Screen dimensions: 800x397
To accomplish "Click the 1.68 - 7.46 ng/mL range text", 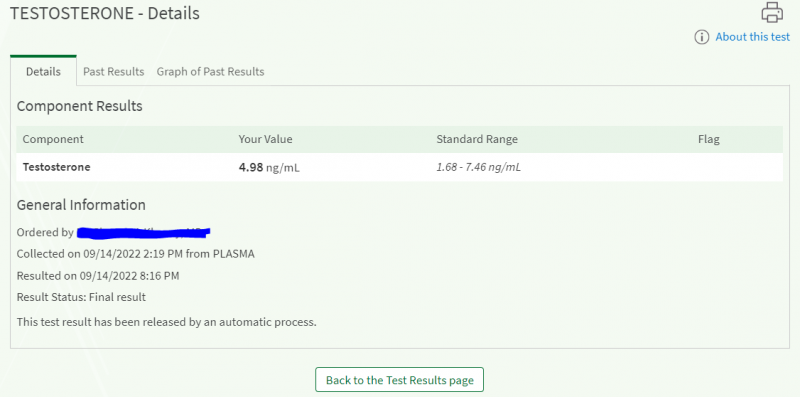I will [x=479, y=167].
